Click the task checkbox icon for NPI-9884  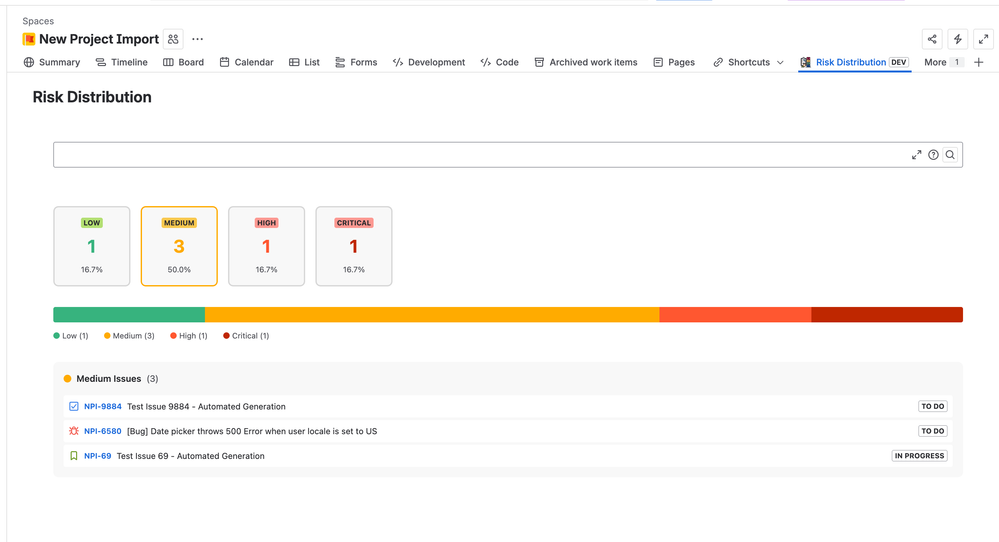pyautogui.click(x=74, y=406)
